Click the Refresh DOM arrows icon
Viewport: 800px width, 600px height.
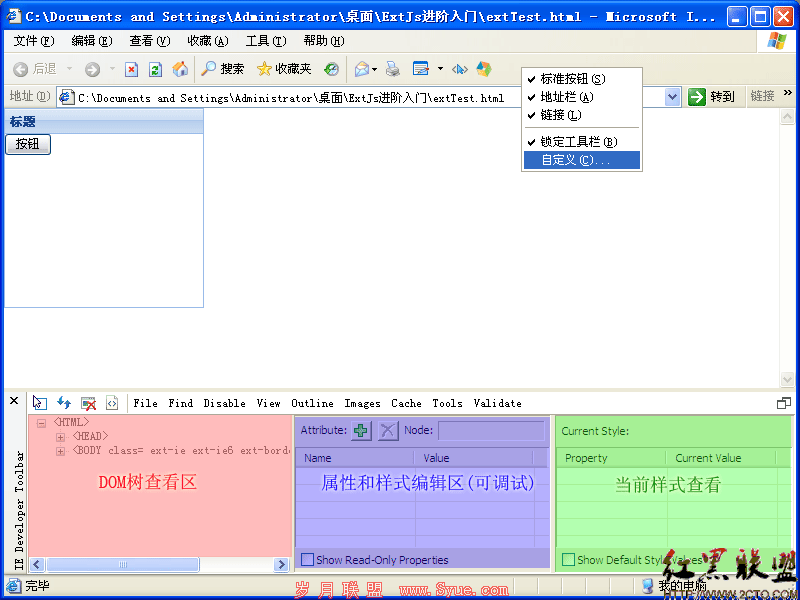(64, 403)
